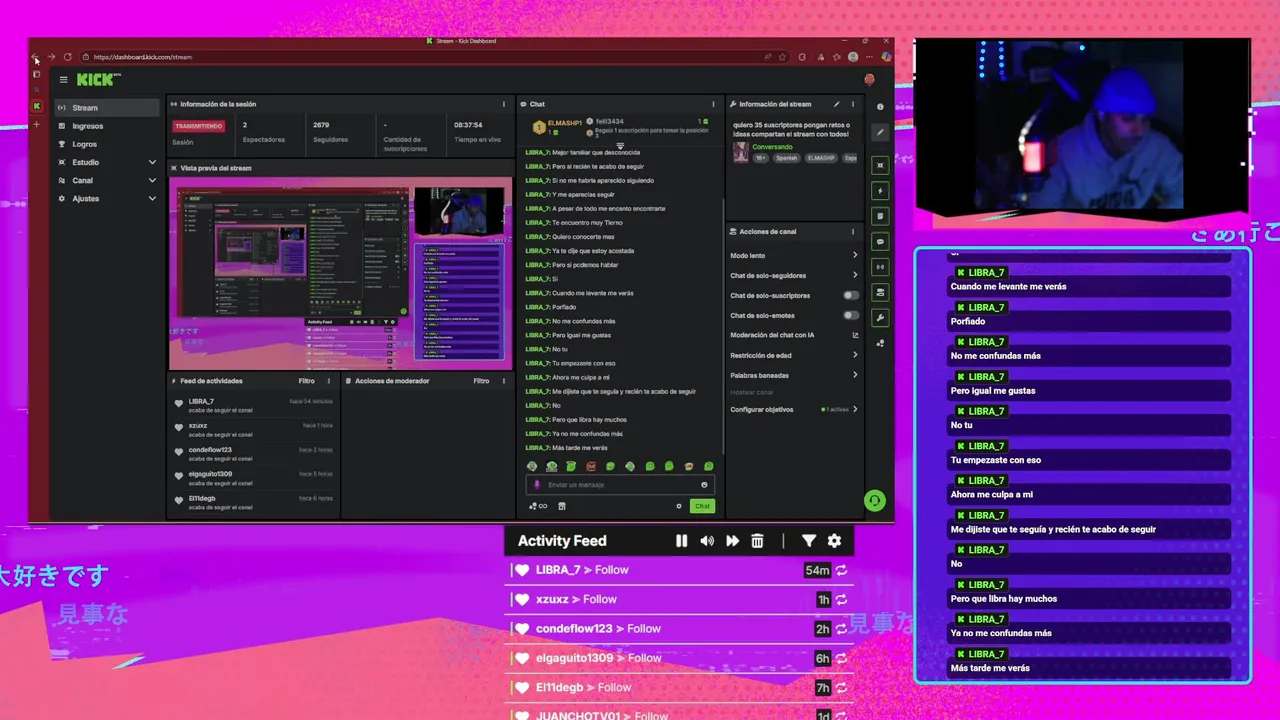
Task: Go forward in the browser
Action: point(51,57)
